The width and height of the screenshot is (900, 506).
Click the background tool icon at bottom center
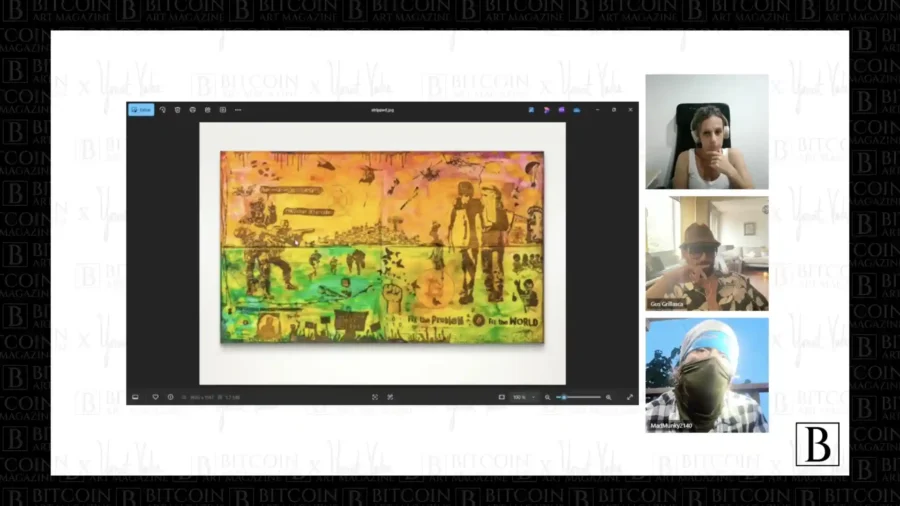pyautogui.click(x=390, y=397)
